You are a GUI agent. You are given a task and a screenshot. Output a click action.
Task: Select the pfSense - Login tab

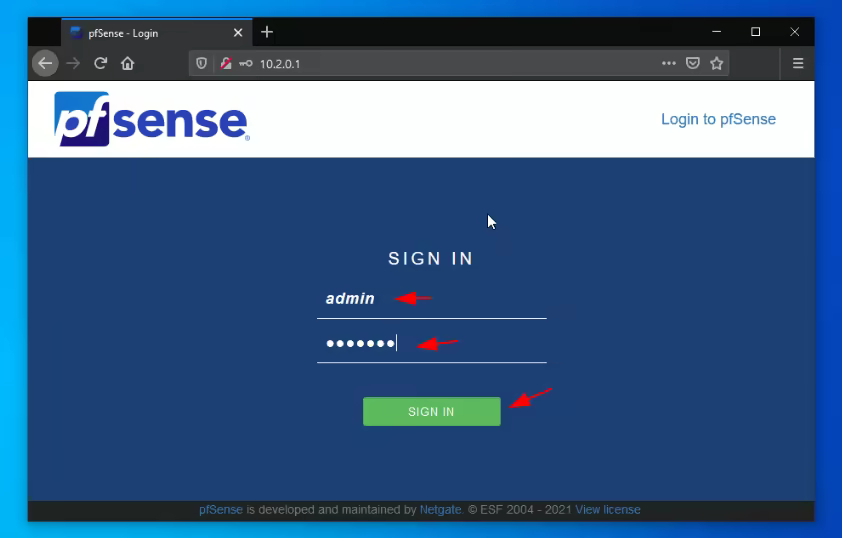pyautogui.click(x=156, y=32)
